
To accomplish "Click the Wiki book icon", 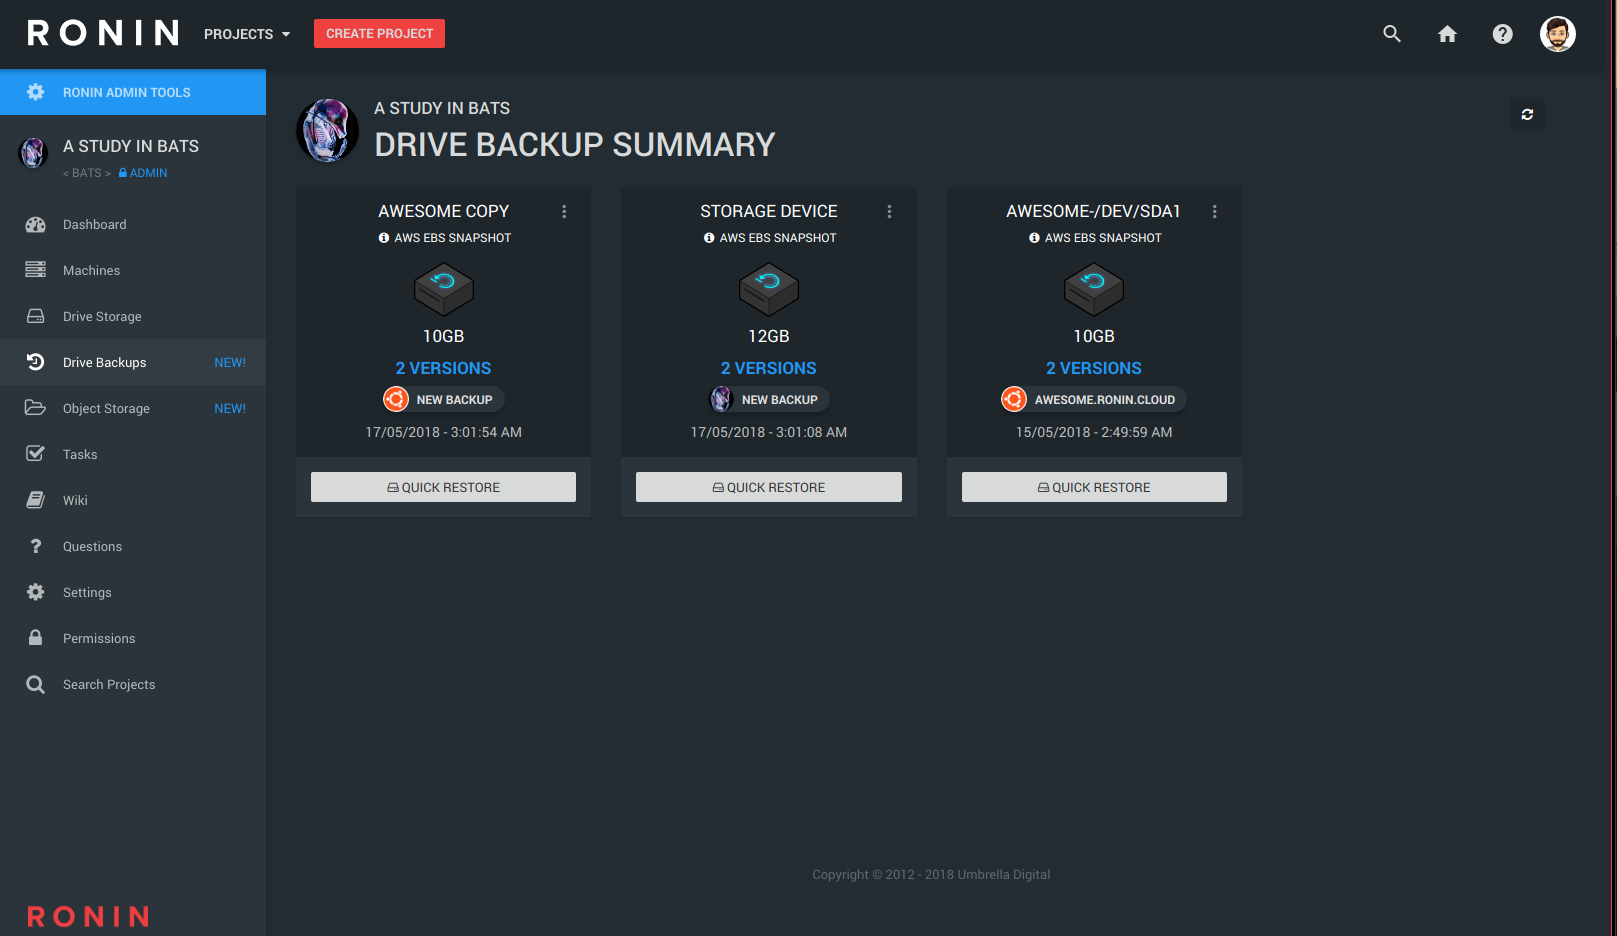I will (x=35, y=500).
